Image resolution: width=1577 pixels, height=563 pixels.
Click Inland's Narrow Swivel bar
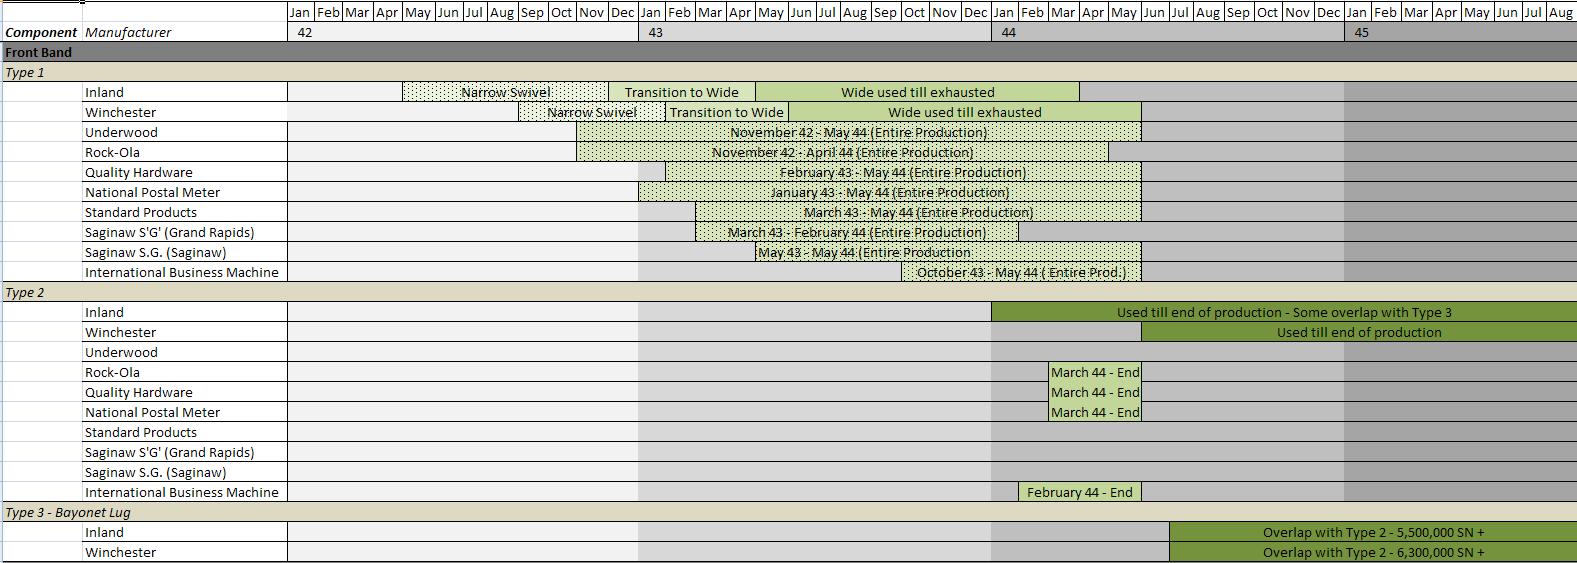click(505, 92)
